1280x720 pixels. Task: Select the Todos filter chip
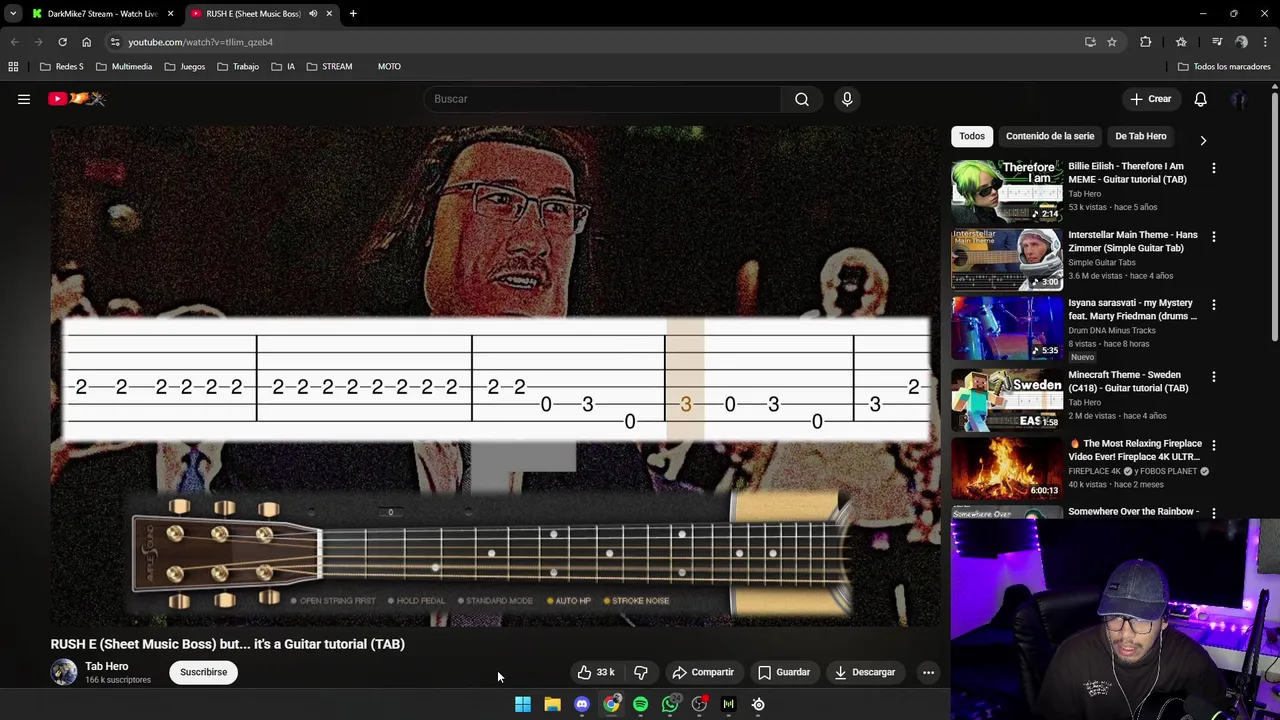(x=972, y=136)
